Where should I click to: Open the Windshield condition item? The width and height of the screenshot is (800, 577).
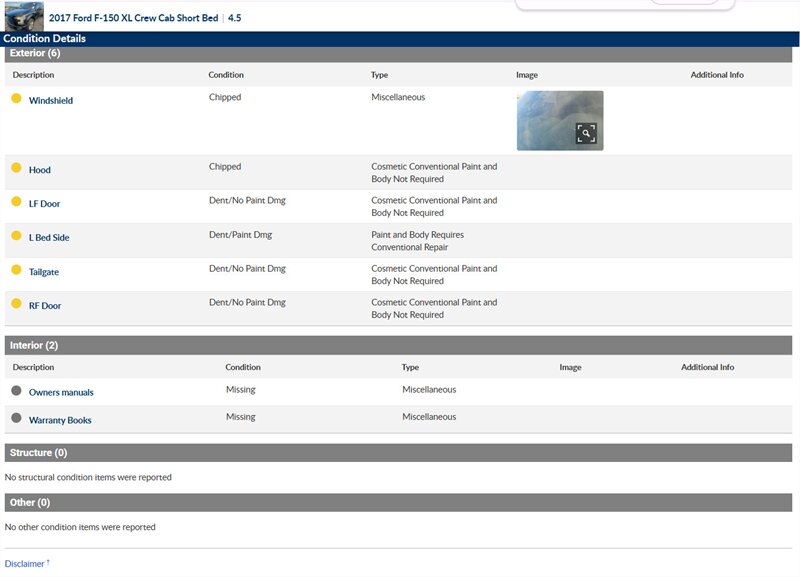(51, 101)
